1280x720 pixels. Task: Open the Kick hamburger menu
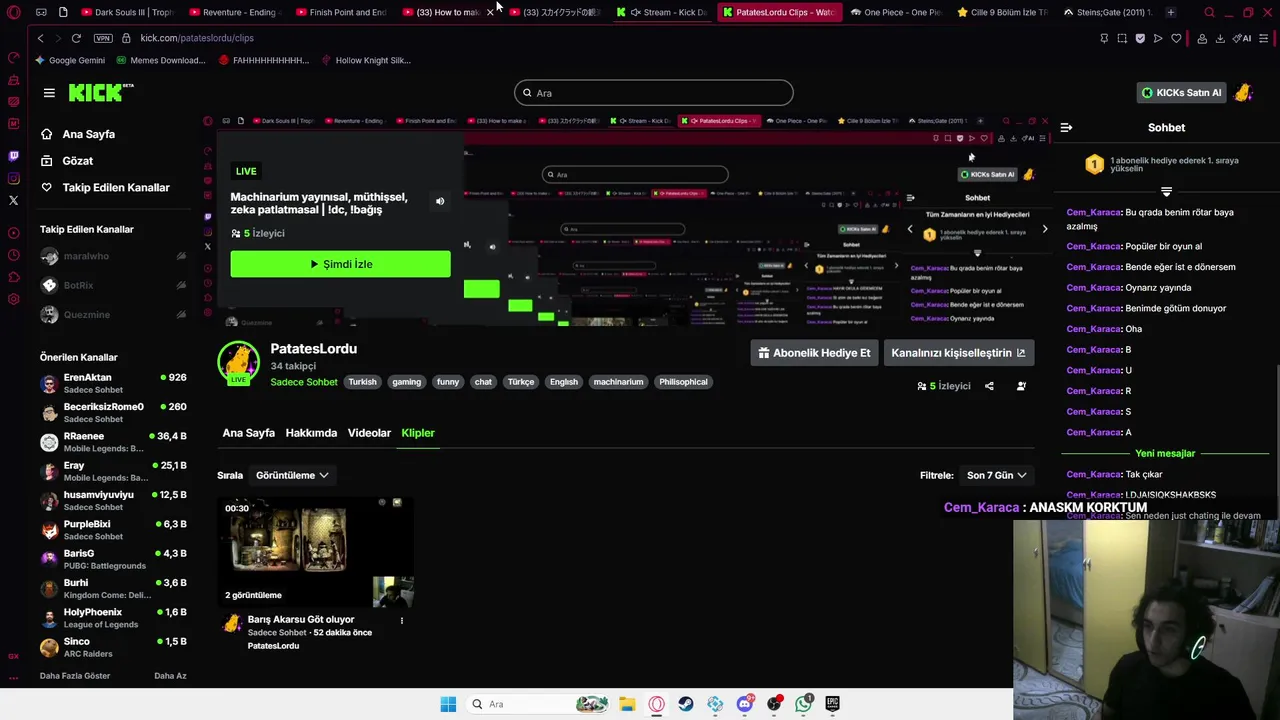49,93
